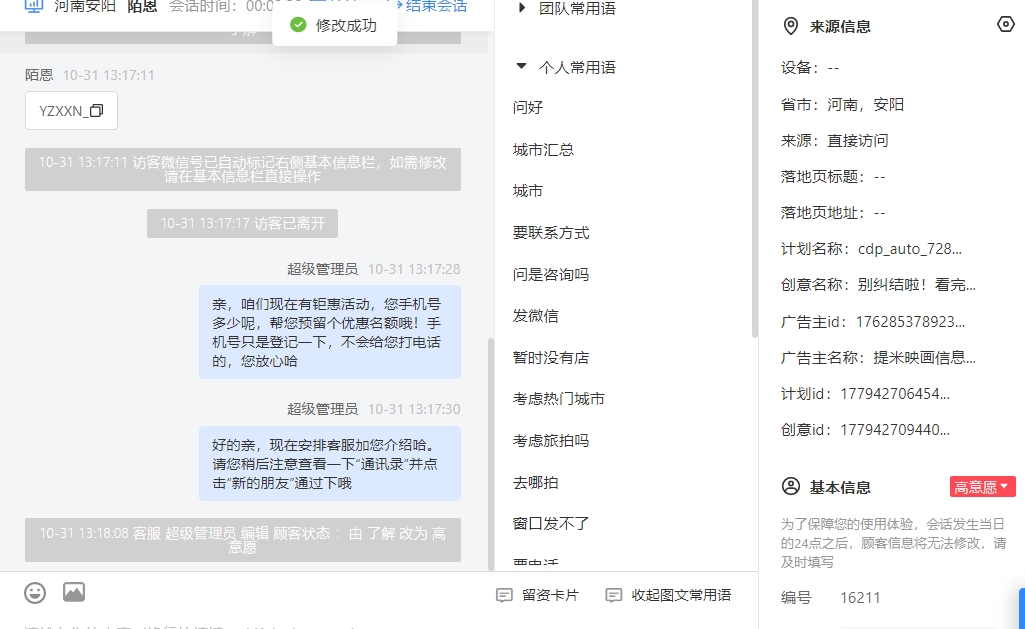
Task: Click 收起图文常用语 to collapse phrases
Action: point(668,596)
